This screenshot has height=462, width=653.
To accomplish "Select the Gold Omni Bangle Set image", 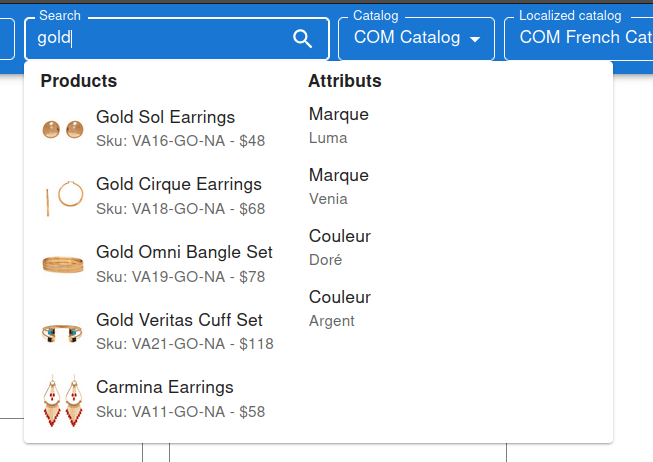I will pyautogui.click(x=62, y=265).
